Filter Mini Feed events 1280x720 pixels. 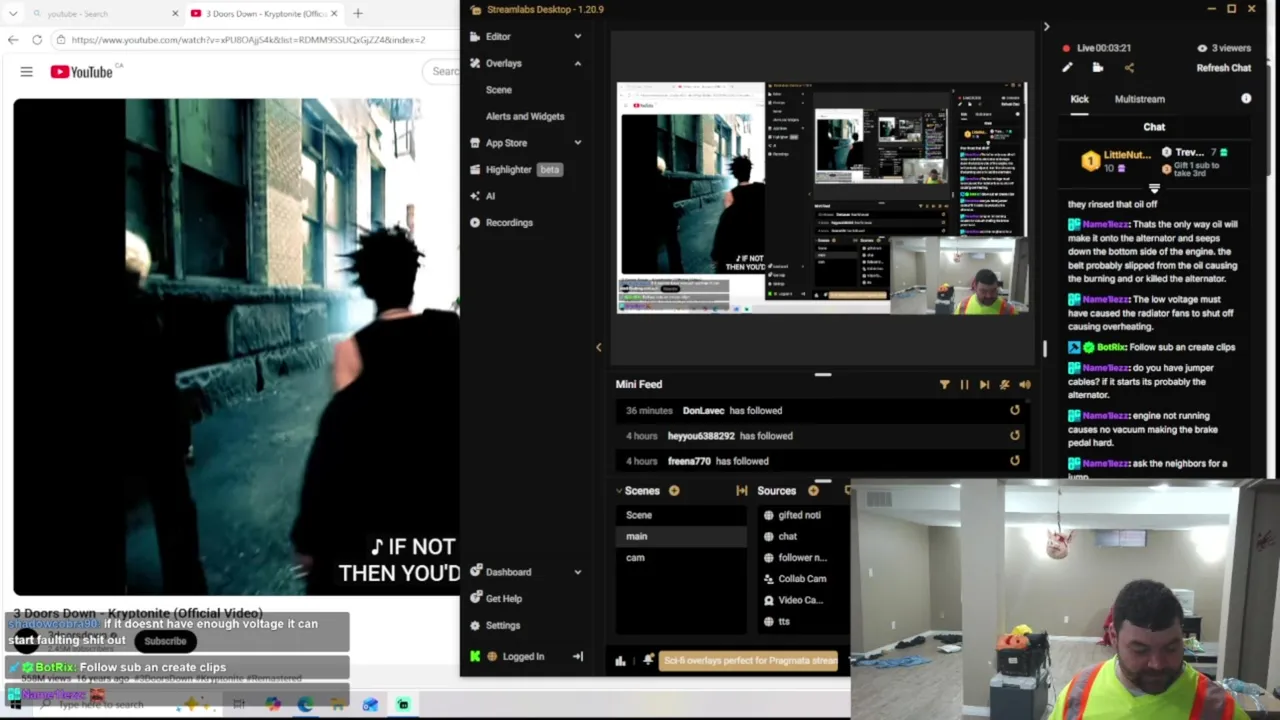click(944, 384)
